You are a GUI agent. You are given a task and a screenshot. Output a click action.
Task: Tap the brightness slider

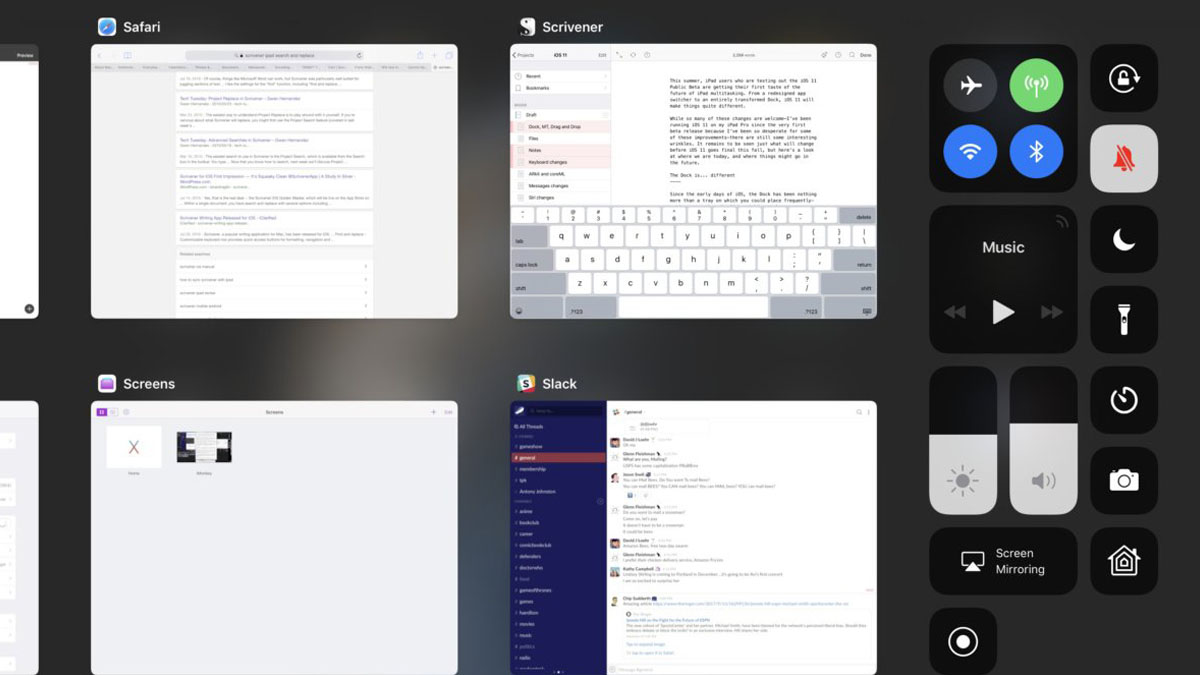pyautogui.click(x=963, y=440)
